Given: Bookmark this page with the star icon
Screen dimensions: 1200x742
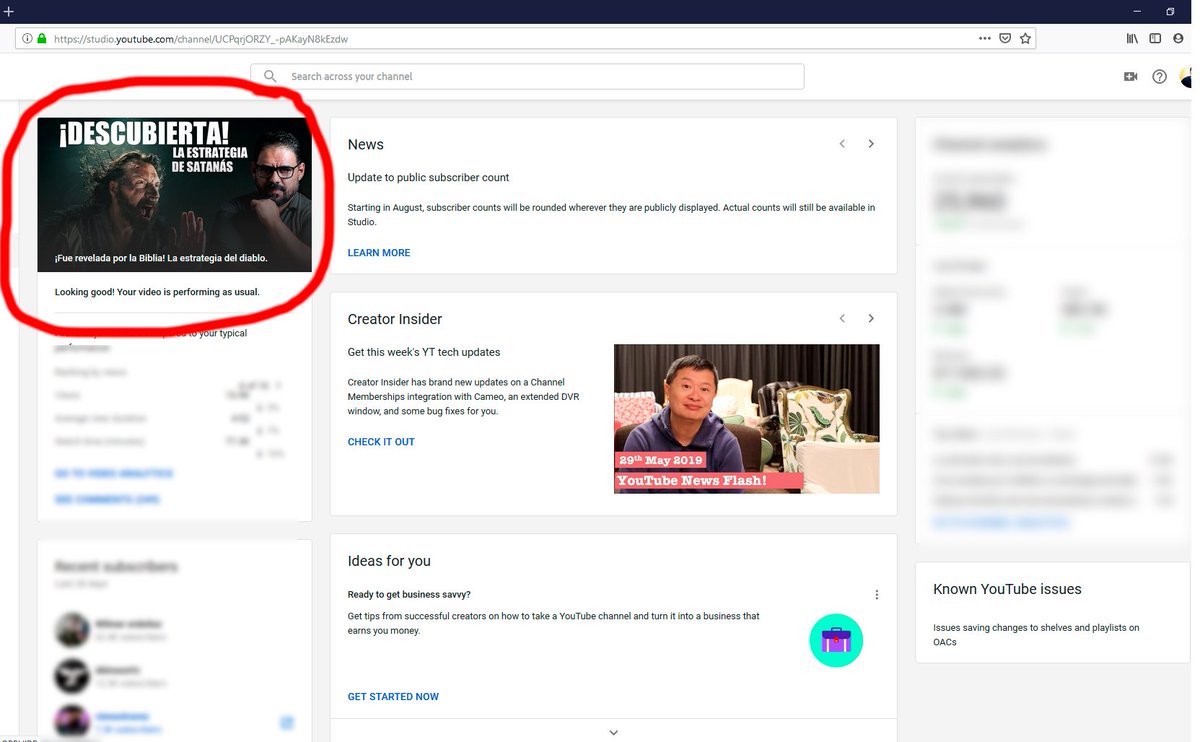Looking at the screenshot, I should point(1025,39).
